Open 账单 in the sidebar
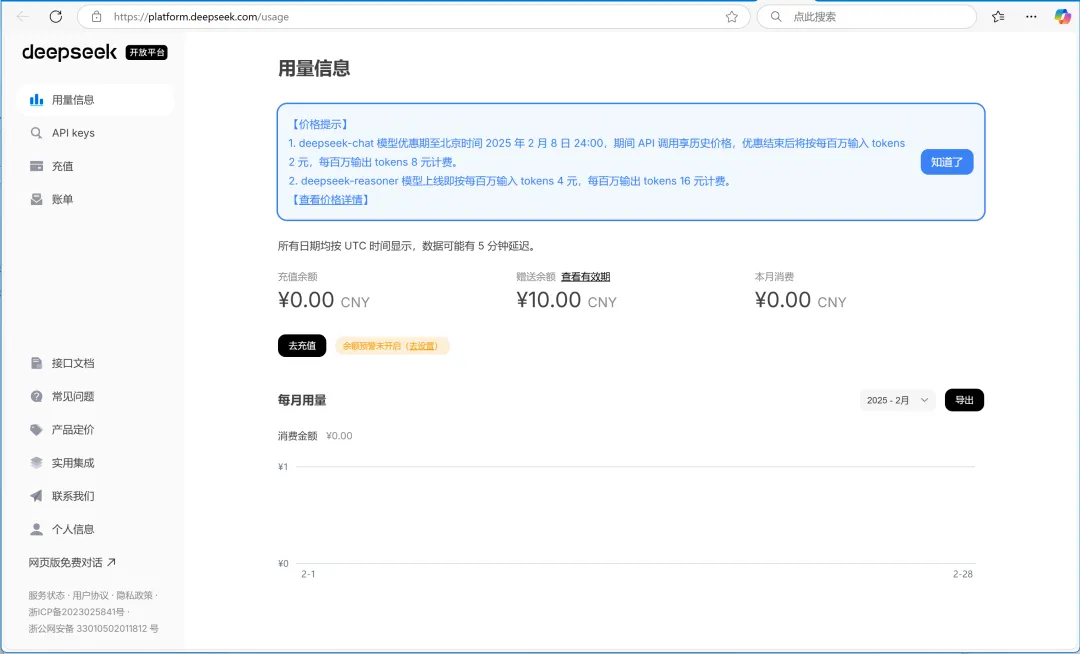 pyautogui.click(x=95, y=199)
